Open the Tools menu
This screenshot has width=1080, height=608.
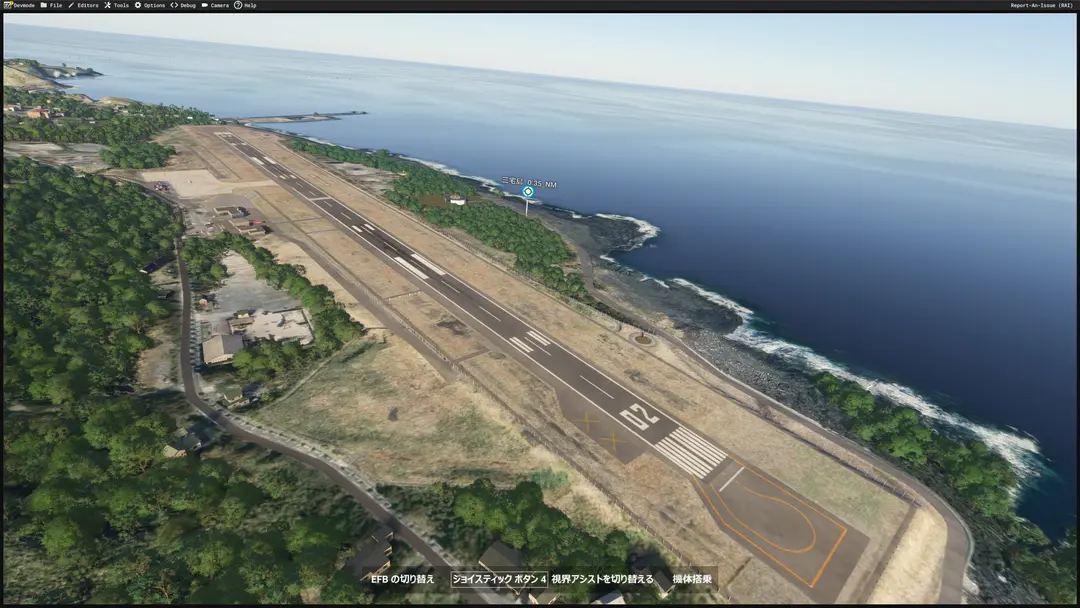pyautogui.click(x=116, y=5)
